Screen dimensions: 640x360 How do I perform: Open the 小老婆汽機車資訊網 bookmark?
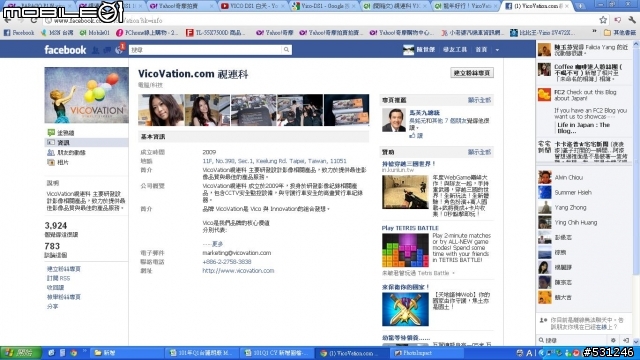[472, 33]
